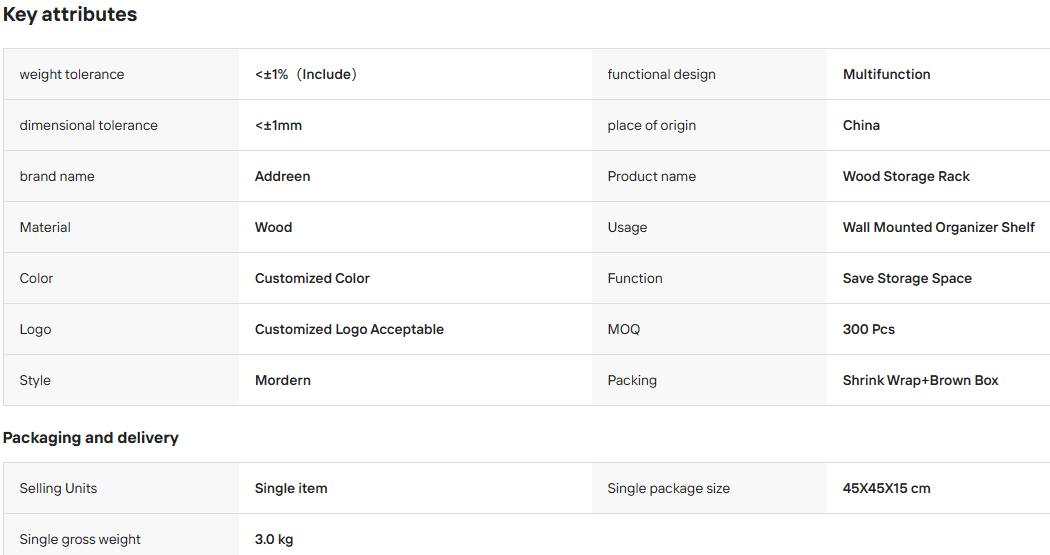This screenshot has width=1050, height=555.
Task: Select the Multifunction value cell
Action: tap(938, 74)
